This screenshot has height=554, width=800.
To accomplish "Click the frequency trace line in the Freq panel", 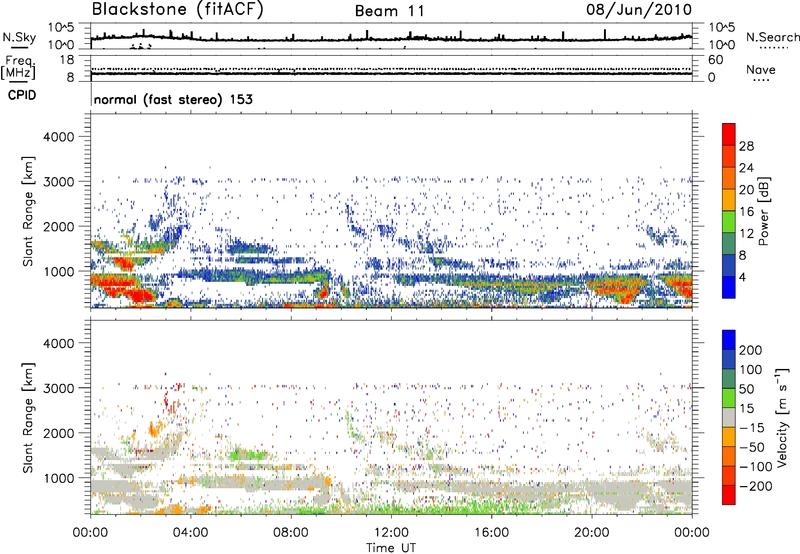I will (391, 74).
